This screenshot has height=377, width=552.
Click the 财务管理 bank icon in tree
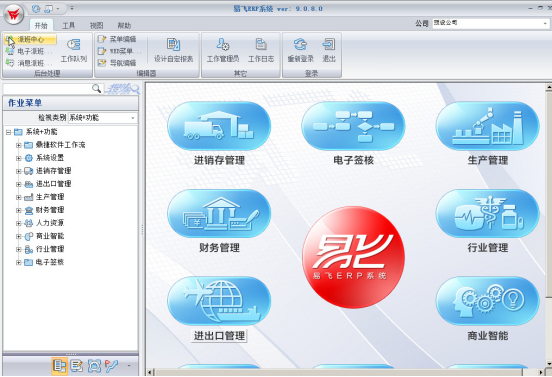[x=29, y=211]
